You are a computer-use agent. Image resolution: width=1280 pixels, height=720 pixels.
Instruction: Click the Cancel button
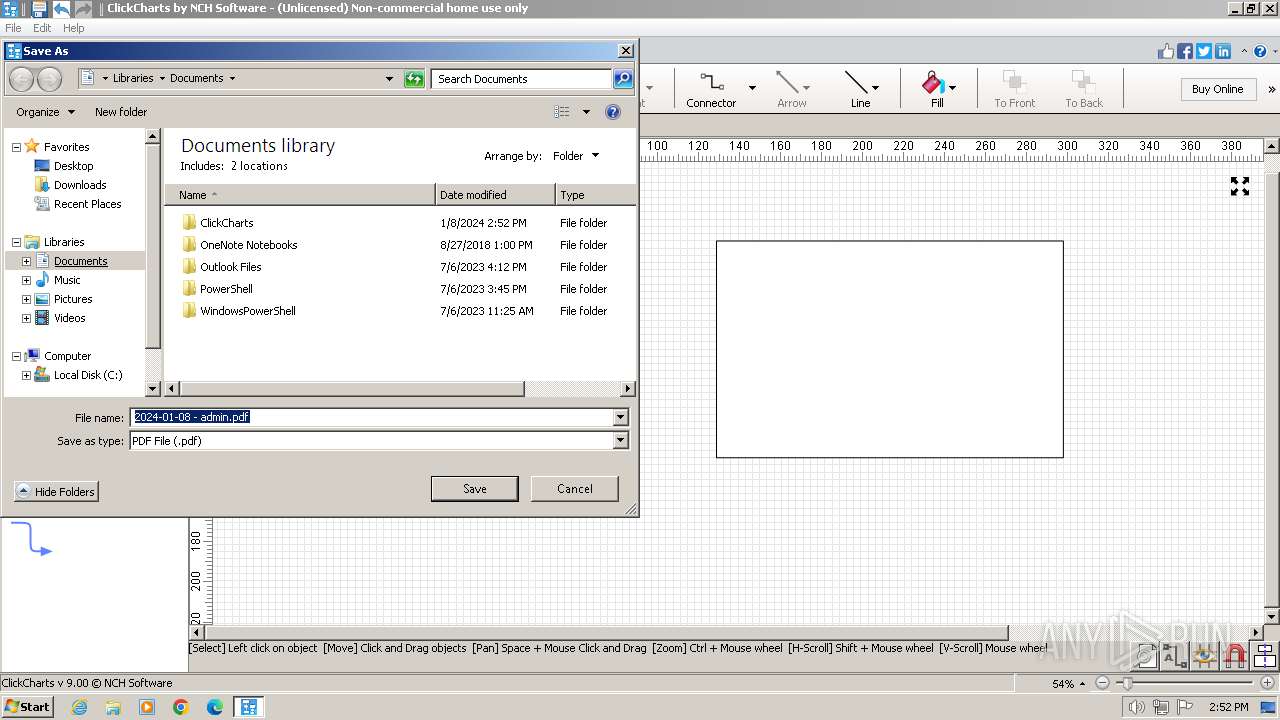click(x=575, y=489)
